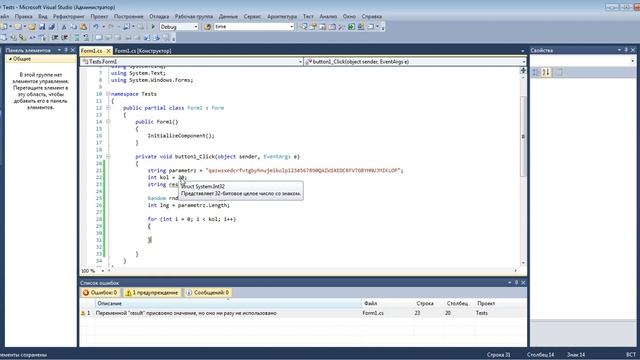
Task: Open the 'time' search combo box dropdown
Action: [x=291, y=27]
